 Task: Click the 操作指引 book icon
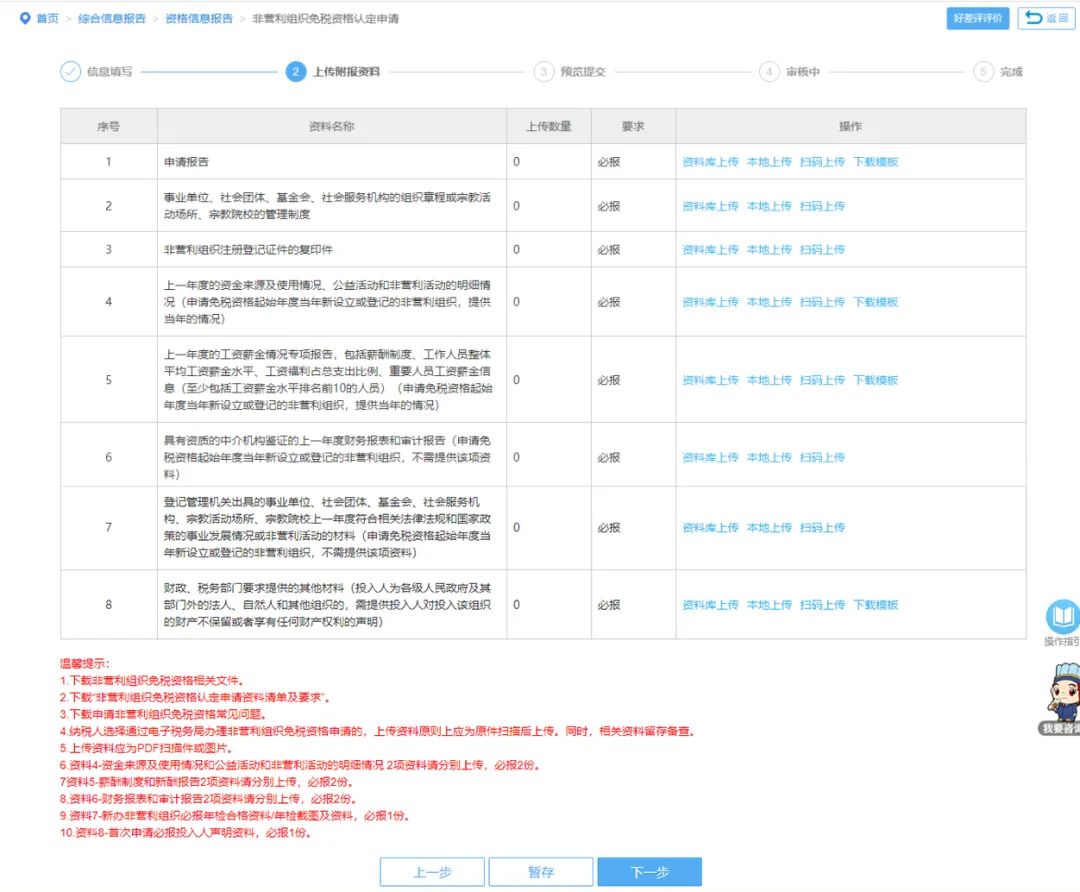(x=1062, y=616)
